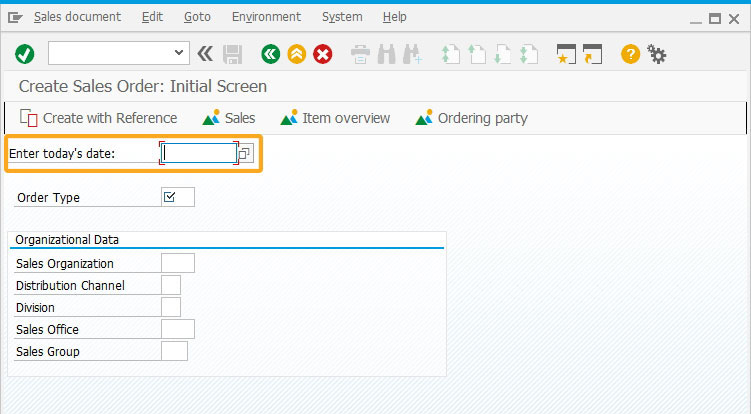This screenshot has width=751, height=414.
Task: Click the Enter today's date field
Action: coord(199,153)
